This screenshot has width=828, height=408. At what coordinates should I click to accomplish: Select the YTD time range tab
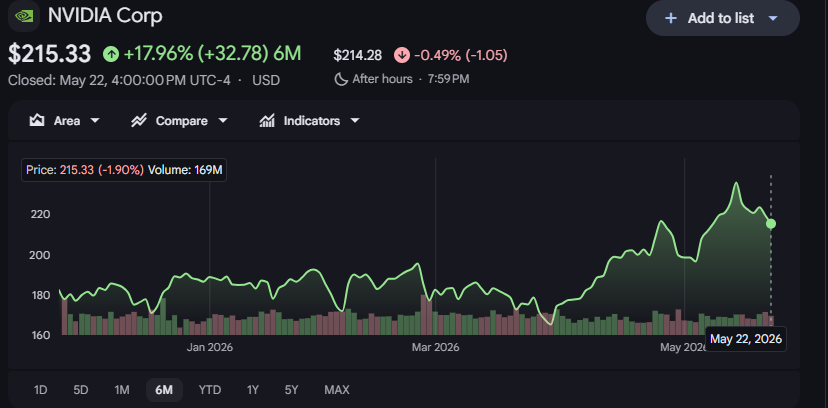click(210, 390)
